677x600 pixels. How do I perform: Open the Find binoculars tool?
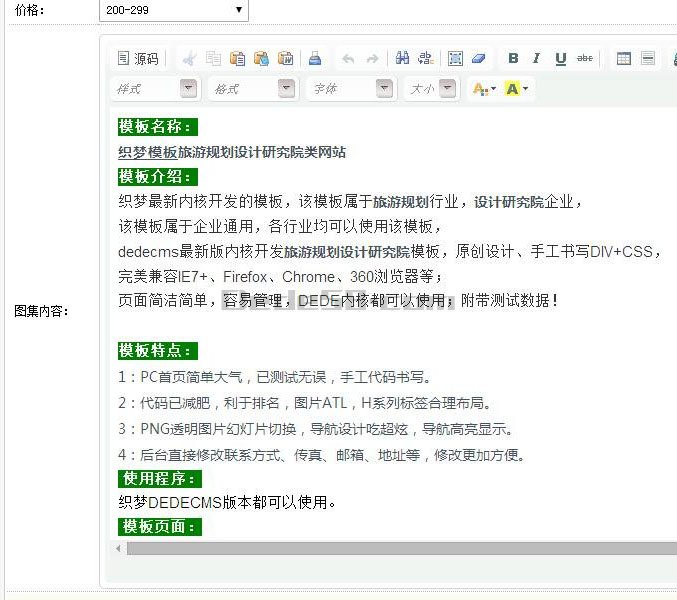click(402, 59)
